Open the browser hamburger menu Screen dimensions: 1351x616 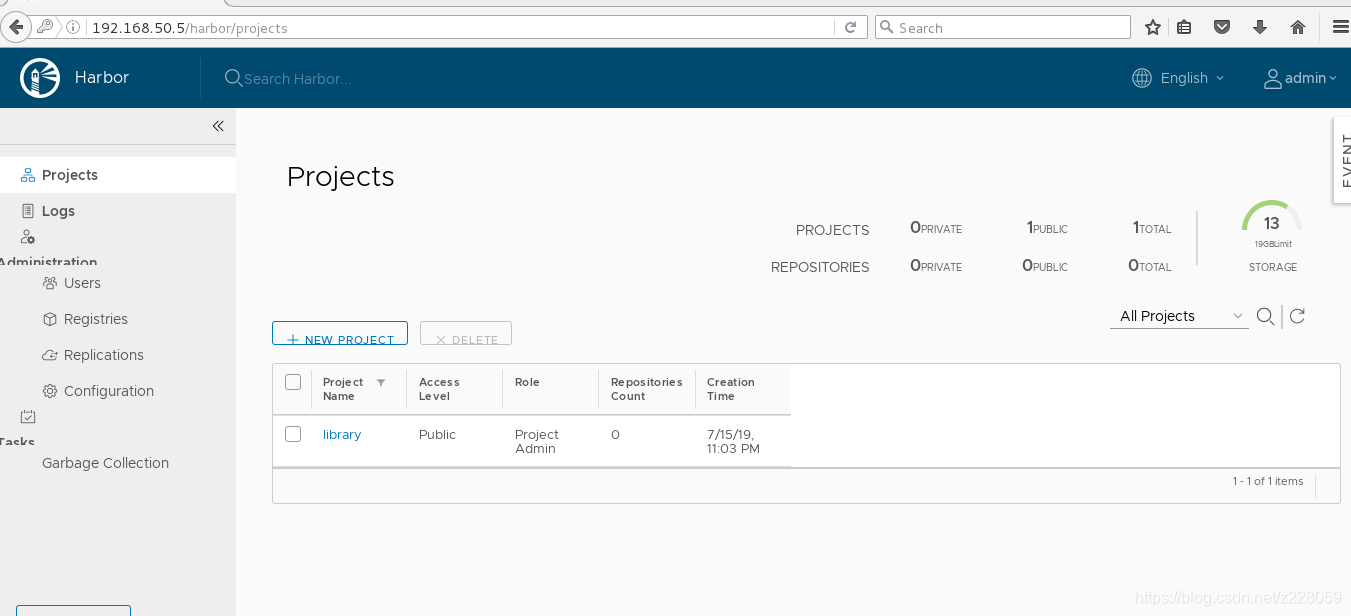[x=1341, y=28]
